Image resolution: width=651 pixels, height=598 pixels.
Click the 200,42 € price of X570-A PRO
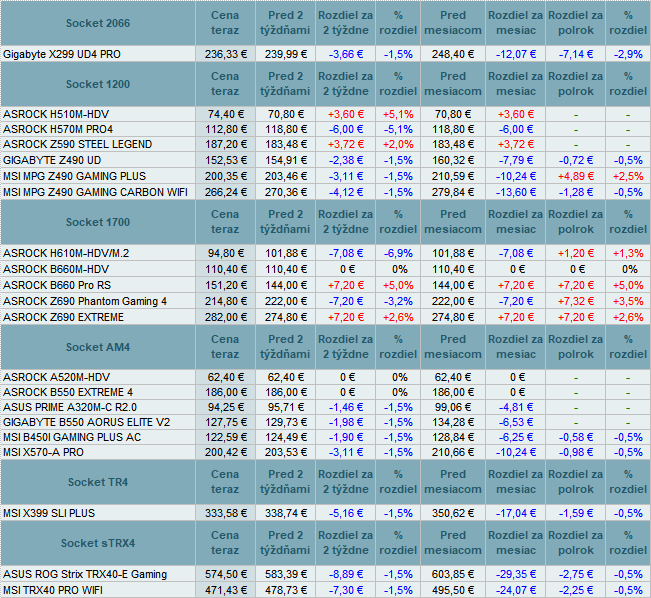pyautogui.click(x=226, y=452)
